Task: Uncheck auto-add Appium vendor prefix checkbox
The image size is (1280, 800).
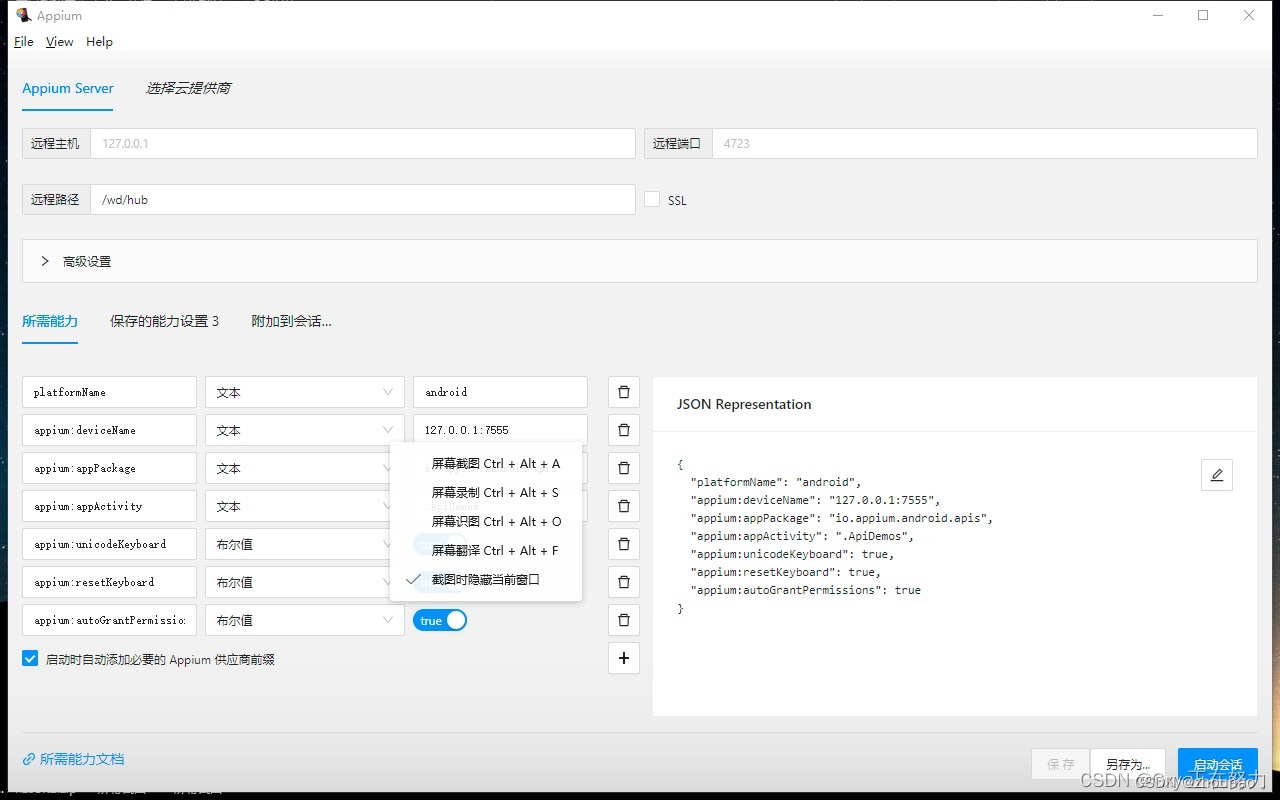Action: pyautogui.click(x=30, y=659)
